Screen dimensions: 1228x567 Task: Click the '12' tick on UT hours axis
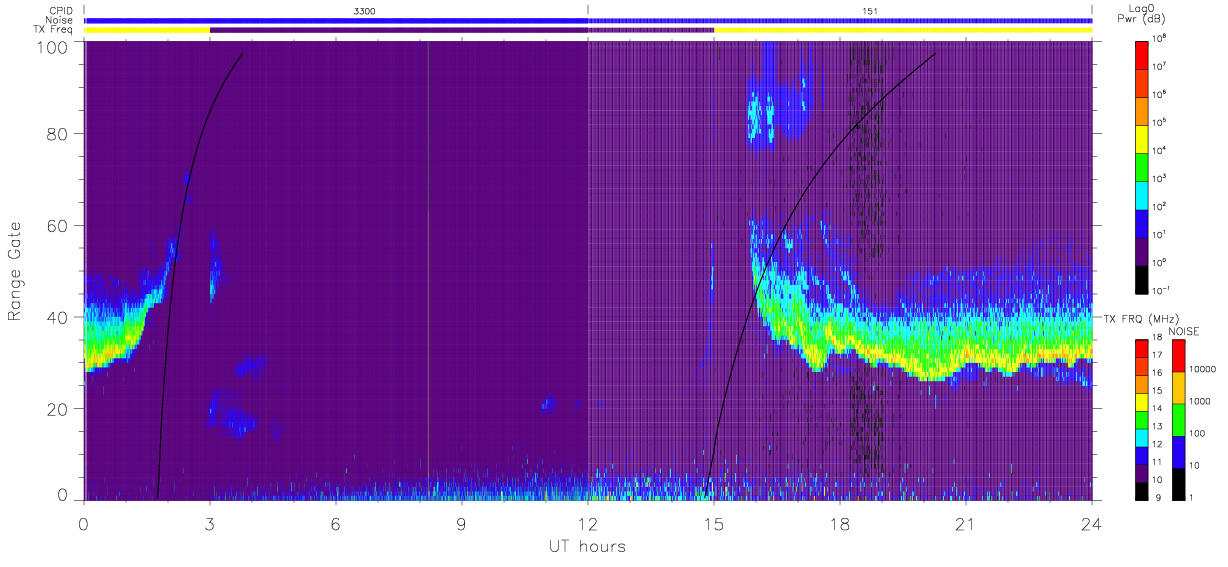[588, 524]
